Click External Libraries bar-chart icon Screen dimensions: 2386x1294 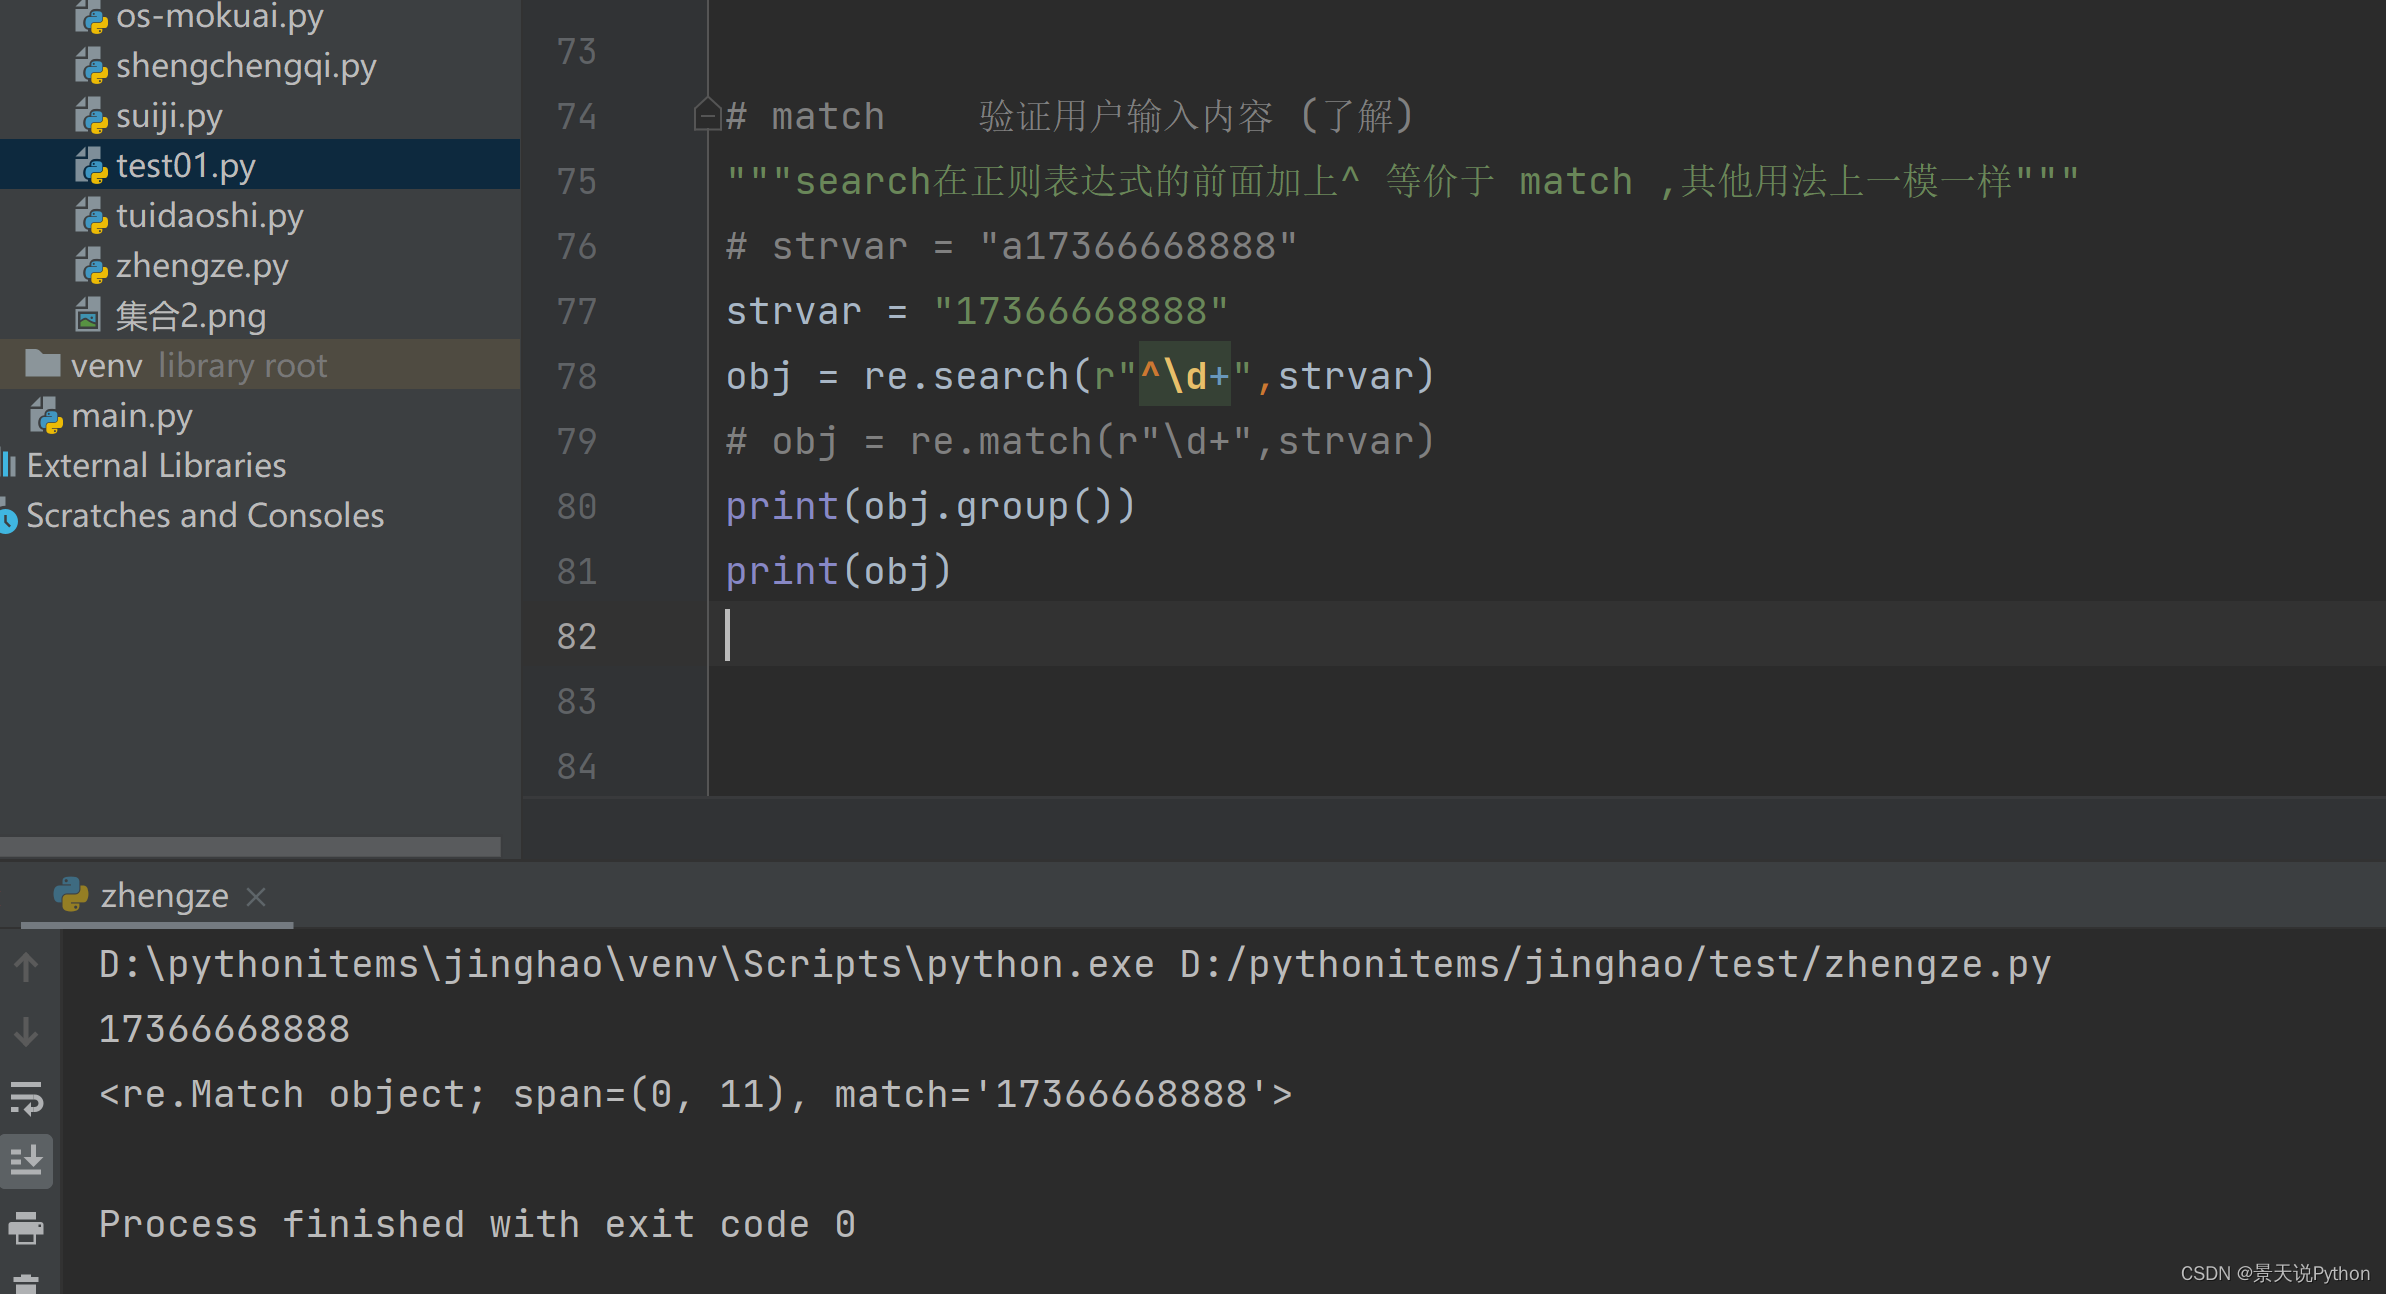point(8,465)
